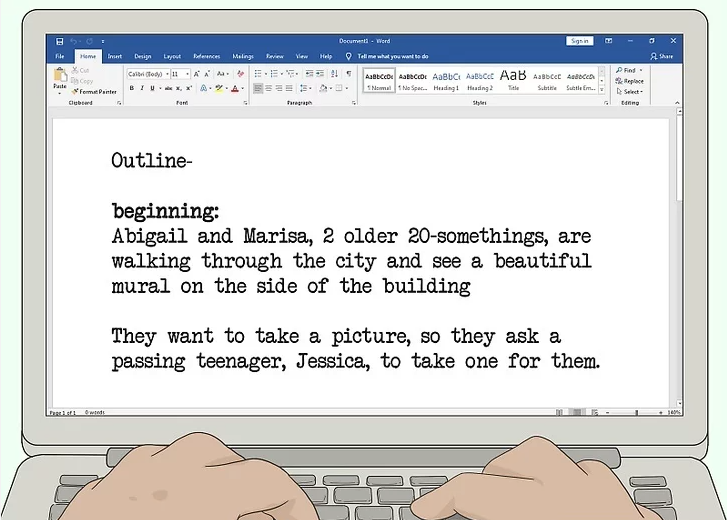Open the References tab
Viewport: 727px width, 520px height.
[x=206, y=57]
